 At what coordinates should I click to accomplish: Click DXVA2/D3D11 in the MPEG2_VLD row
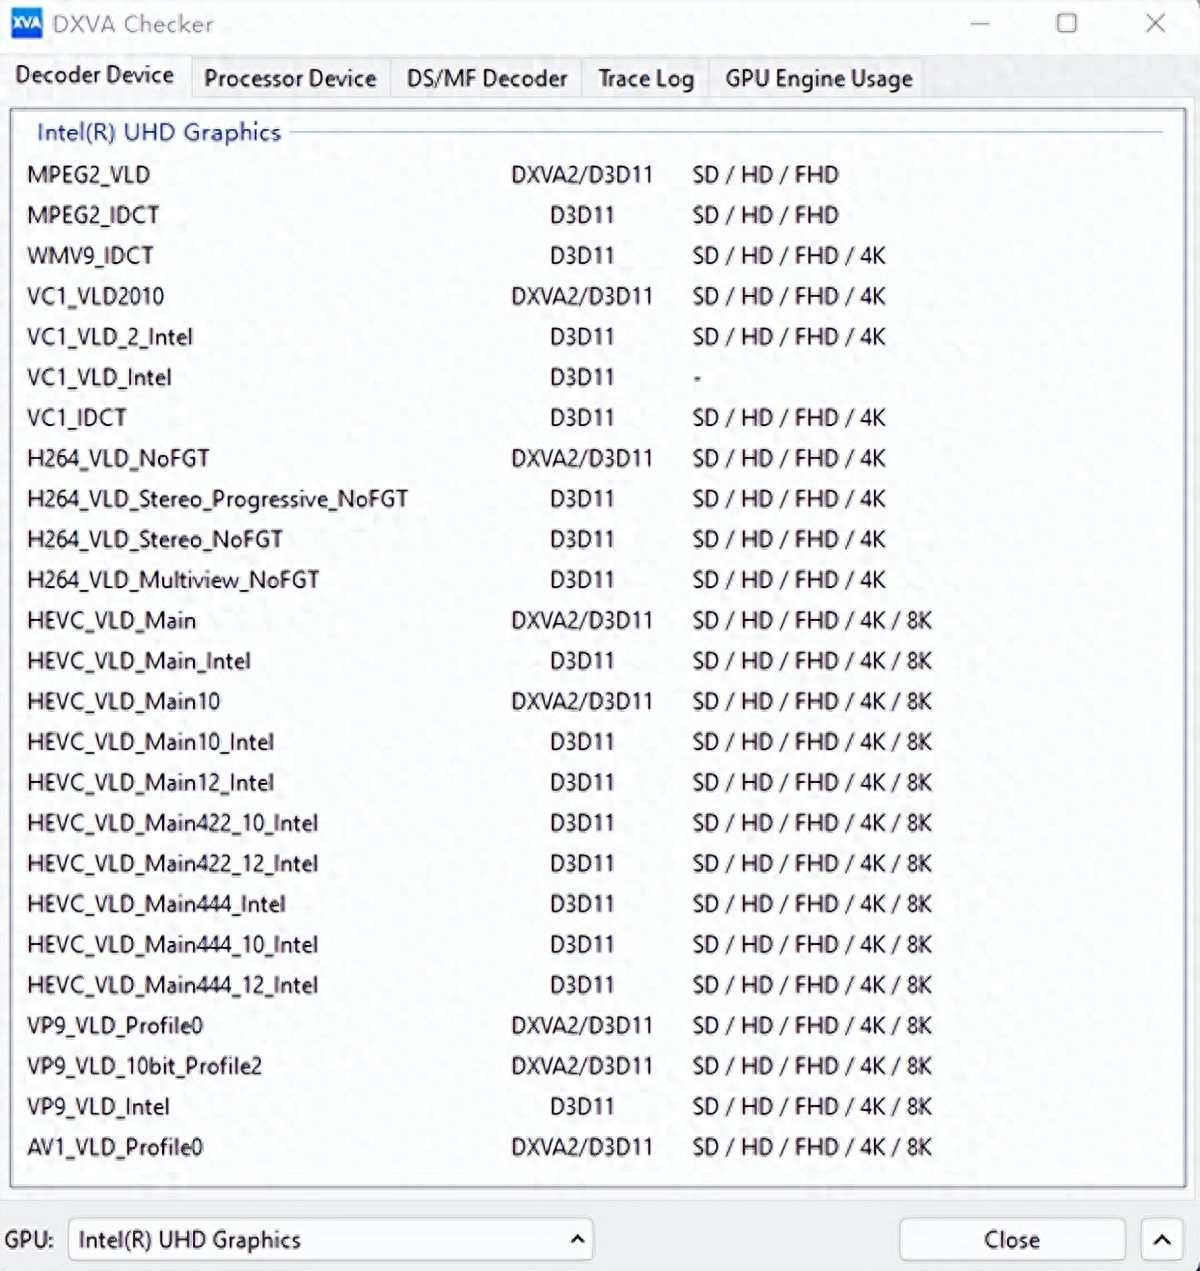pos(582,175)
